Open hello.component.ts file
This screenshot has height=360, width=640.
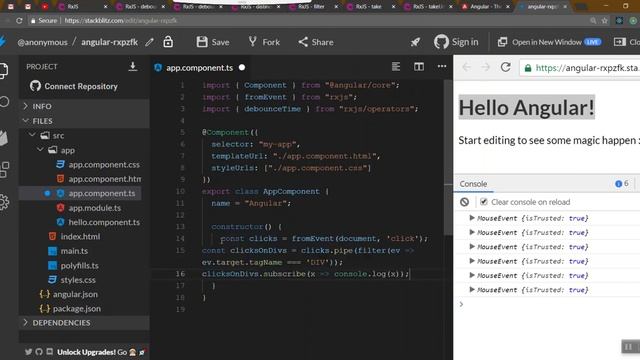[x=98, y=222]
